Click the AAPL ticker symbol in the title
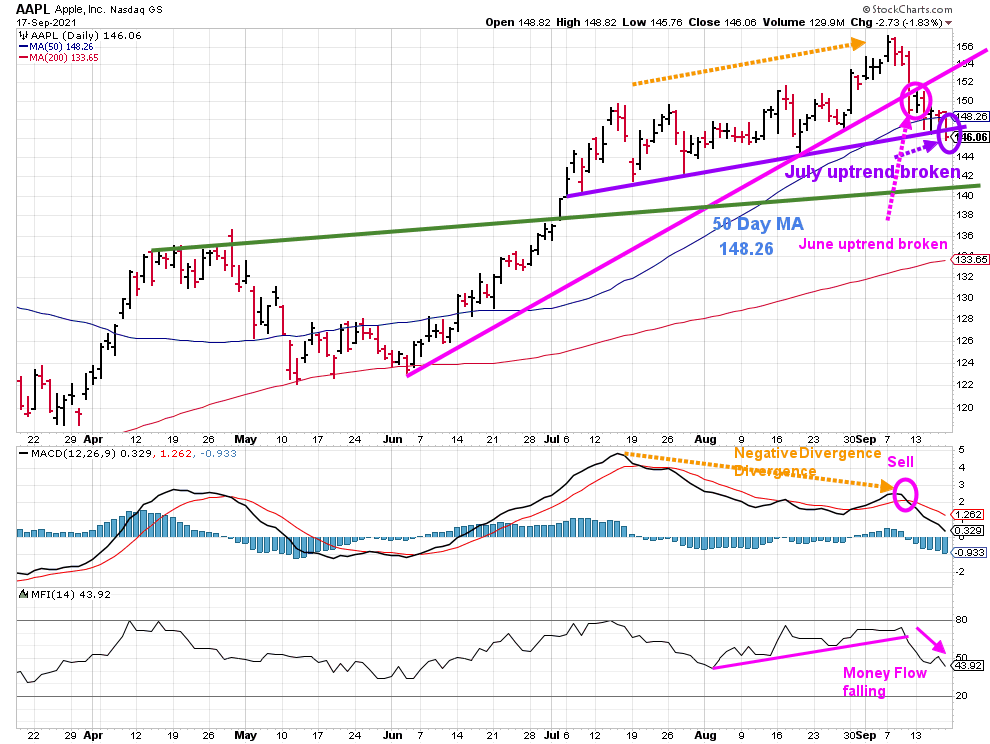 click(x=33, y=9)
